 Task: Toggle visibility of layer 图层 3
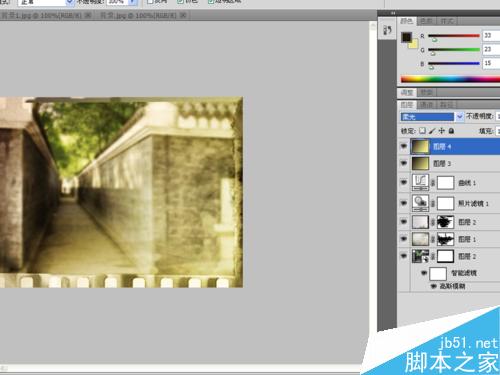pos(404,163)
